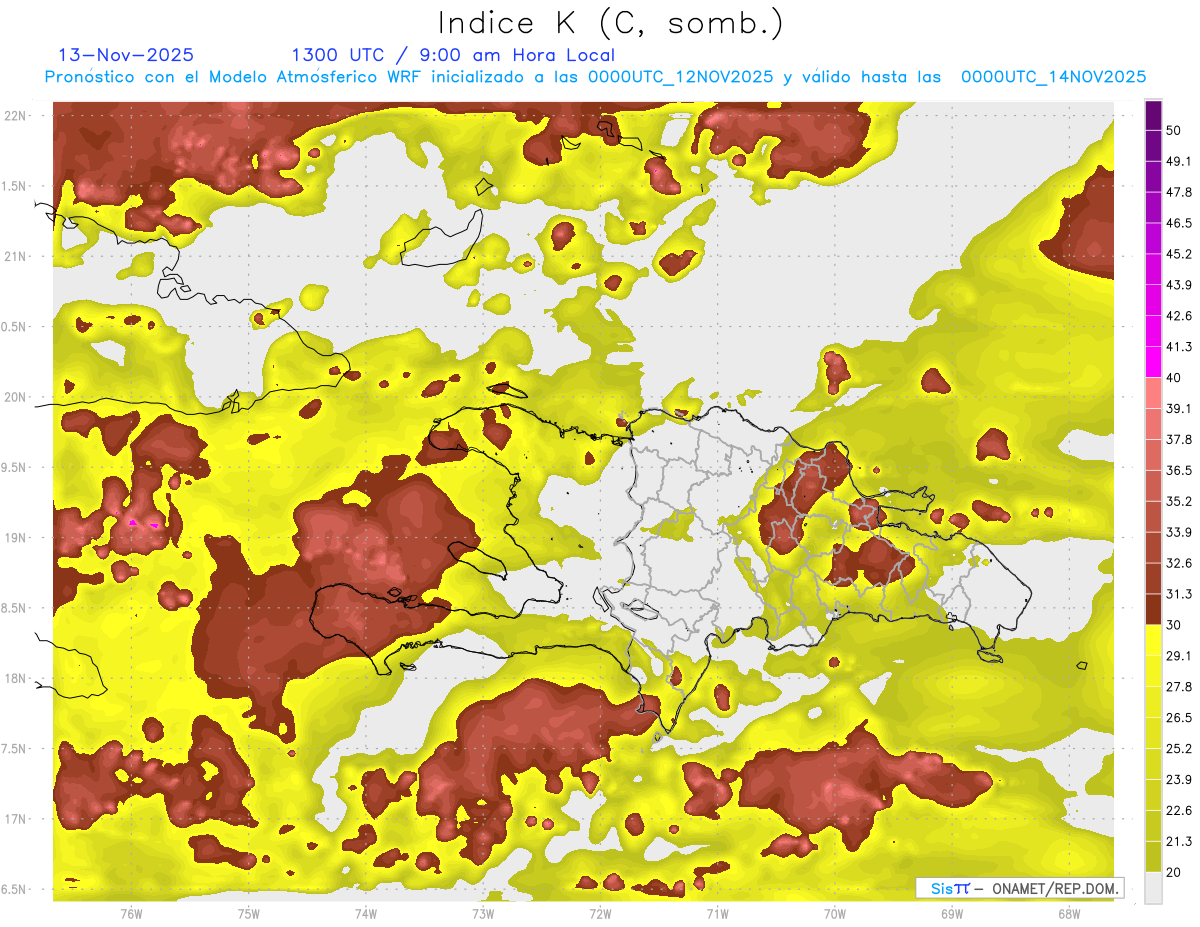Click the '69W' longitude axis label

(952, 913)
